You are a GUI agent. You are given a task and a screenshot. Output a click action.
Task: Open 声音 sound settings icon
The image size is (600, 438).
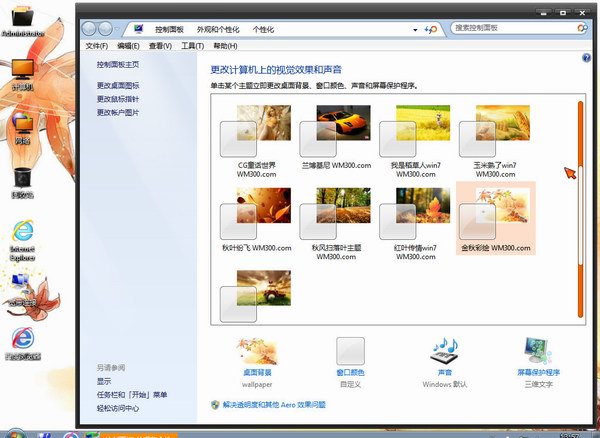[x=443, y=353]
